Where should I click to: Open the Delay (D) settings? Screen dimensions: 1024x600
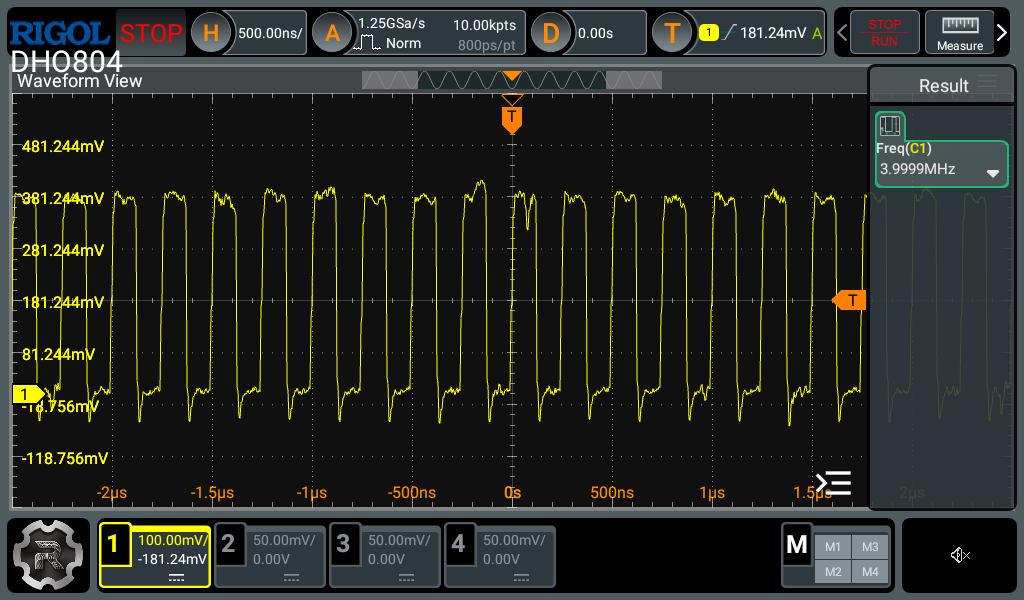pos(551,33)
